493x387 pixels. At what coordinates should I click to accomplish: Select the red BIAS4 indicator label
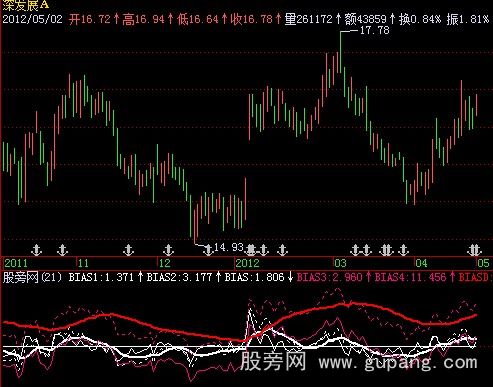coord(410,277)
